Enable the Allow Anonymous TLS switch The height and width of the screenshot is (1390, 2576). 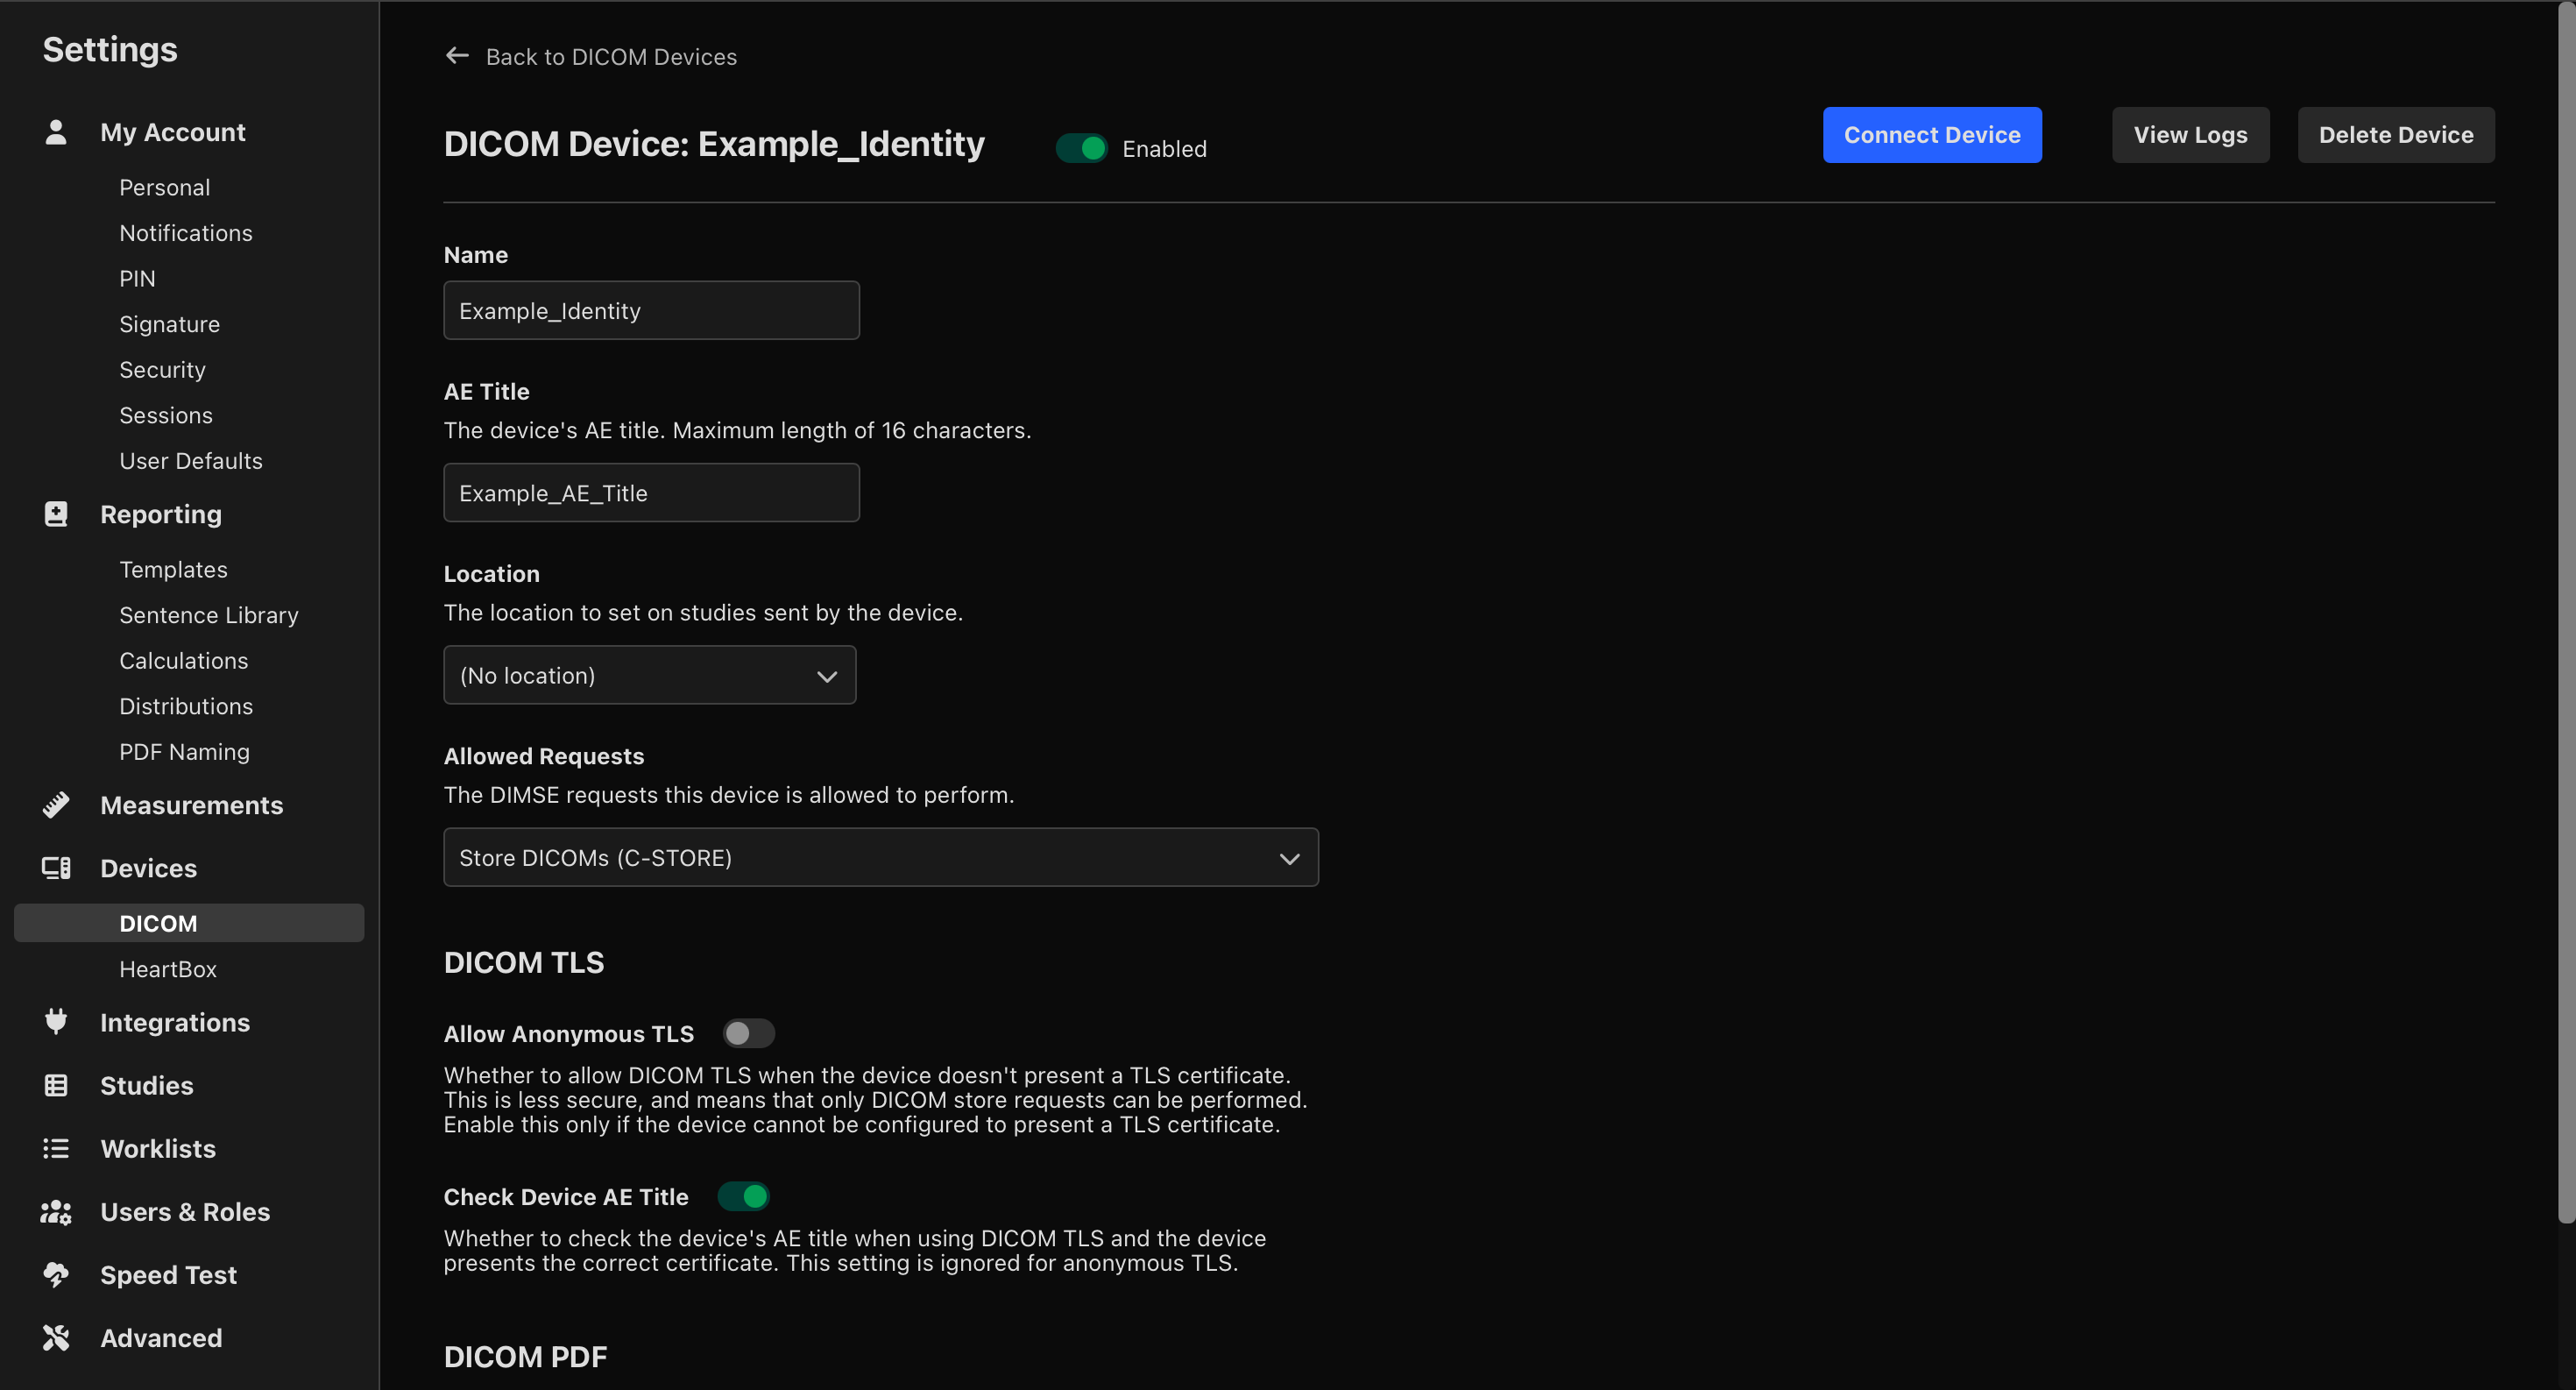[749, 1033]
